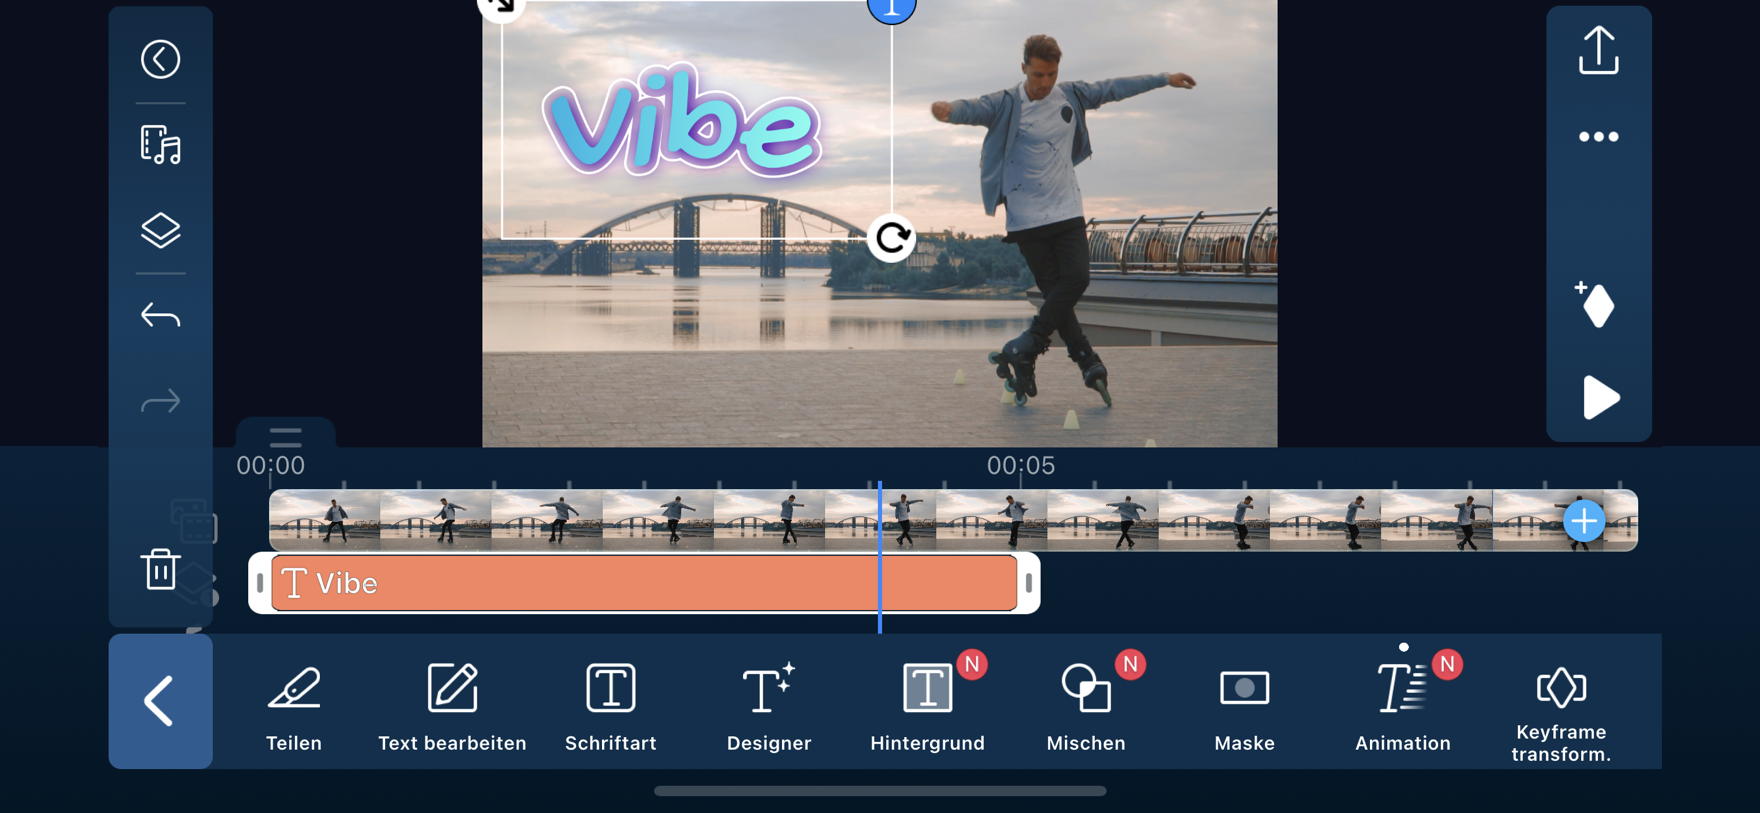Screen dimensions: 1760x813
Task: Tap the playhead line on the timeline
Action: [x=880, y=556]
